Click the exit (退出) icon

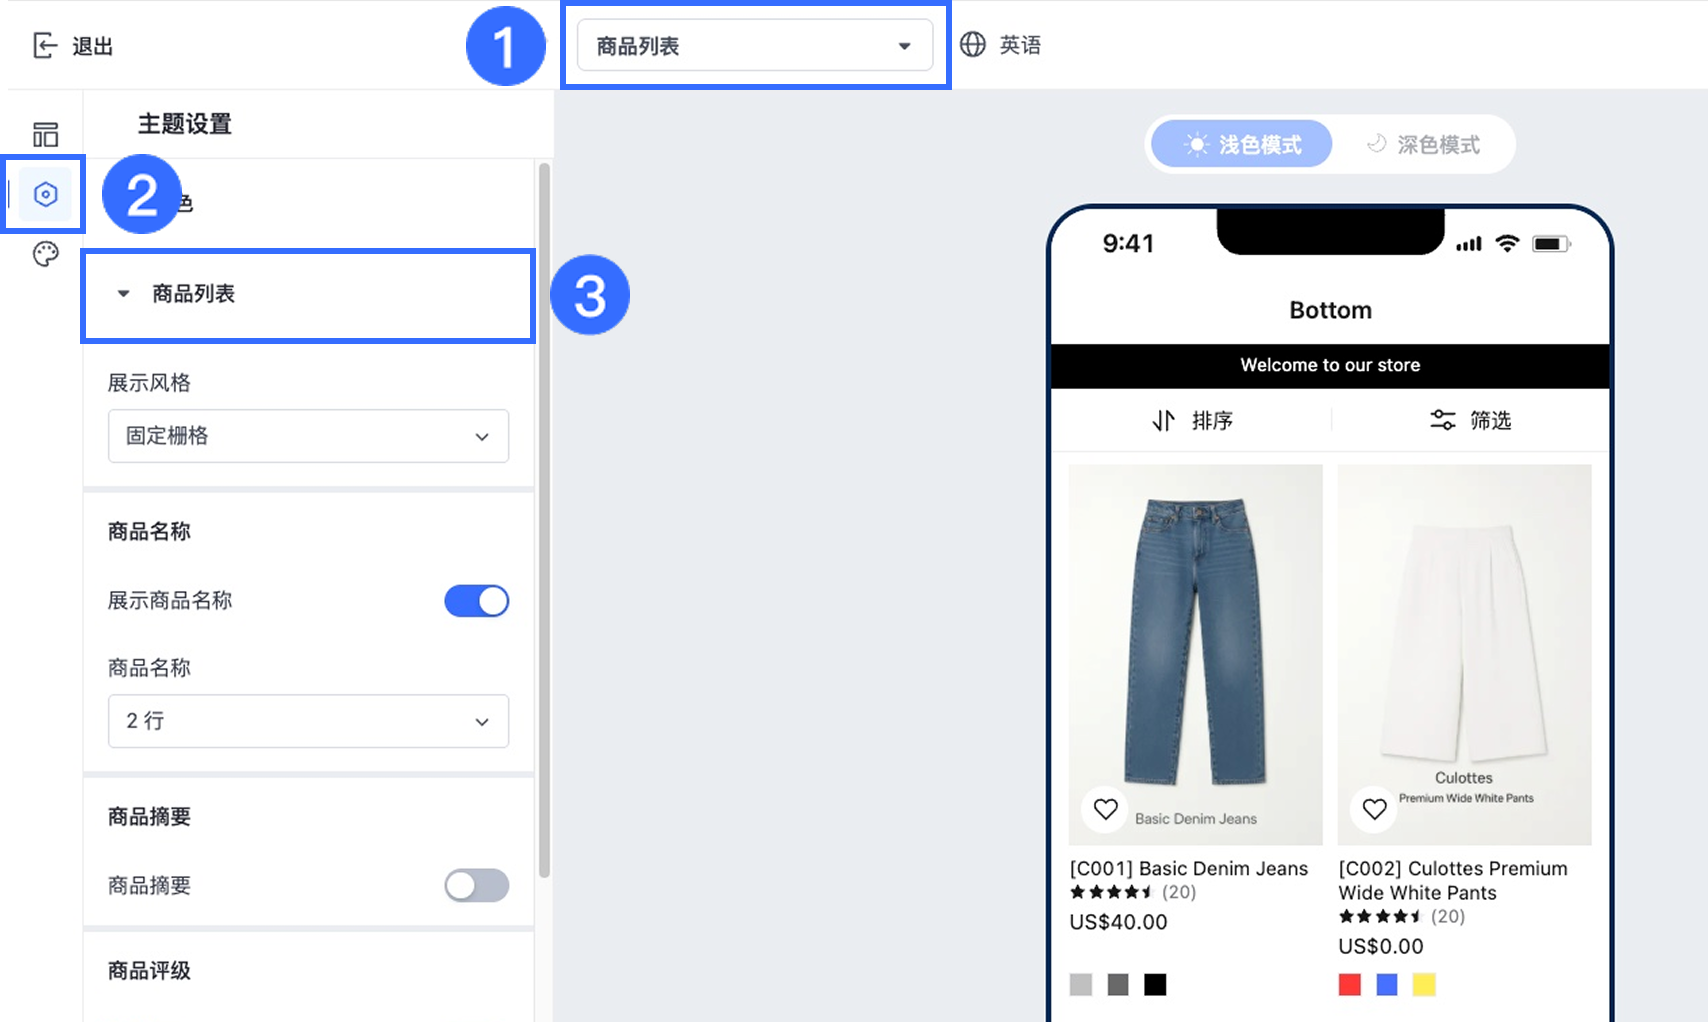click(x=45, y=45)
